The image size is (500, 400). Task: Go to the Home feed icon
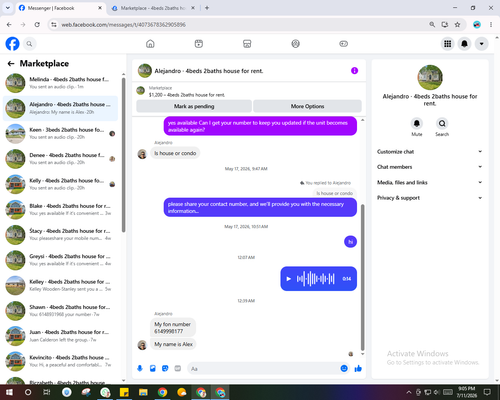tap(150, 44)
